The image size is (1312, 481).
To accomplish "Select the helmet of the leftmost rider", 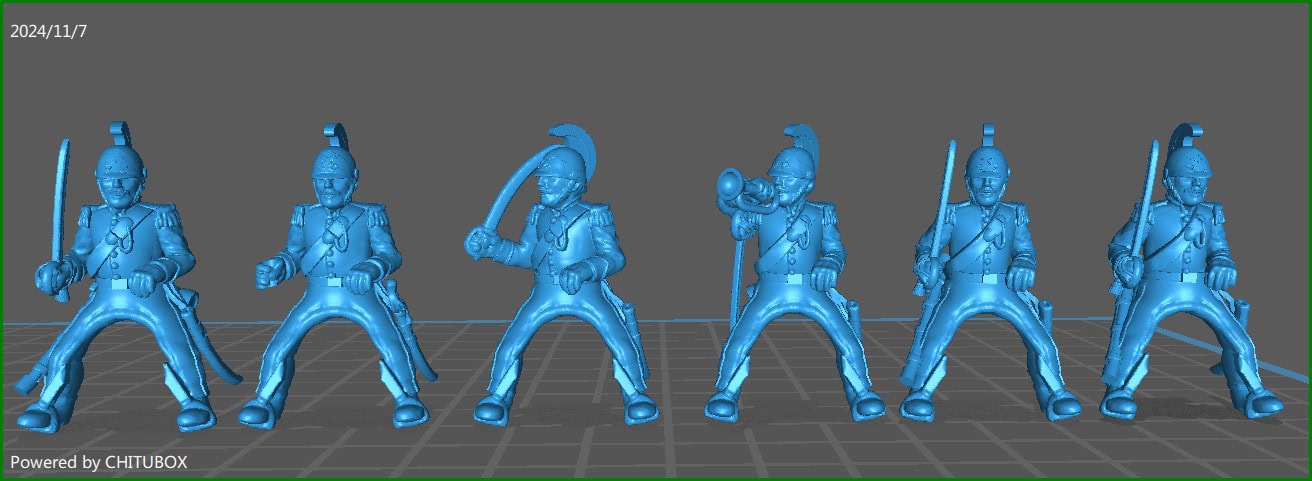I will coord(121,163).
